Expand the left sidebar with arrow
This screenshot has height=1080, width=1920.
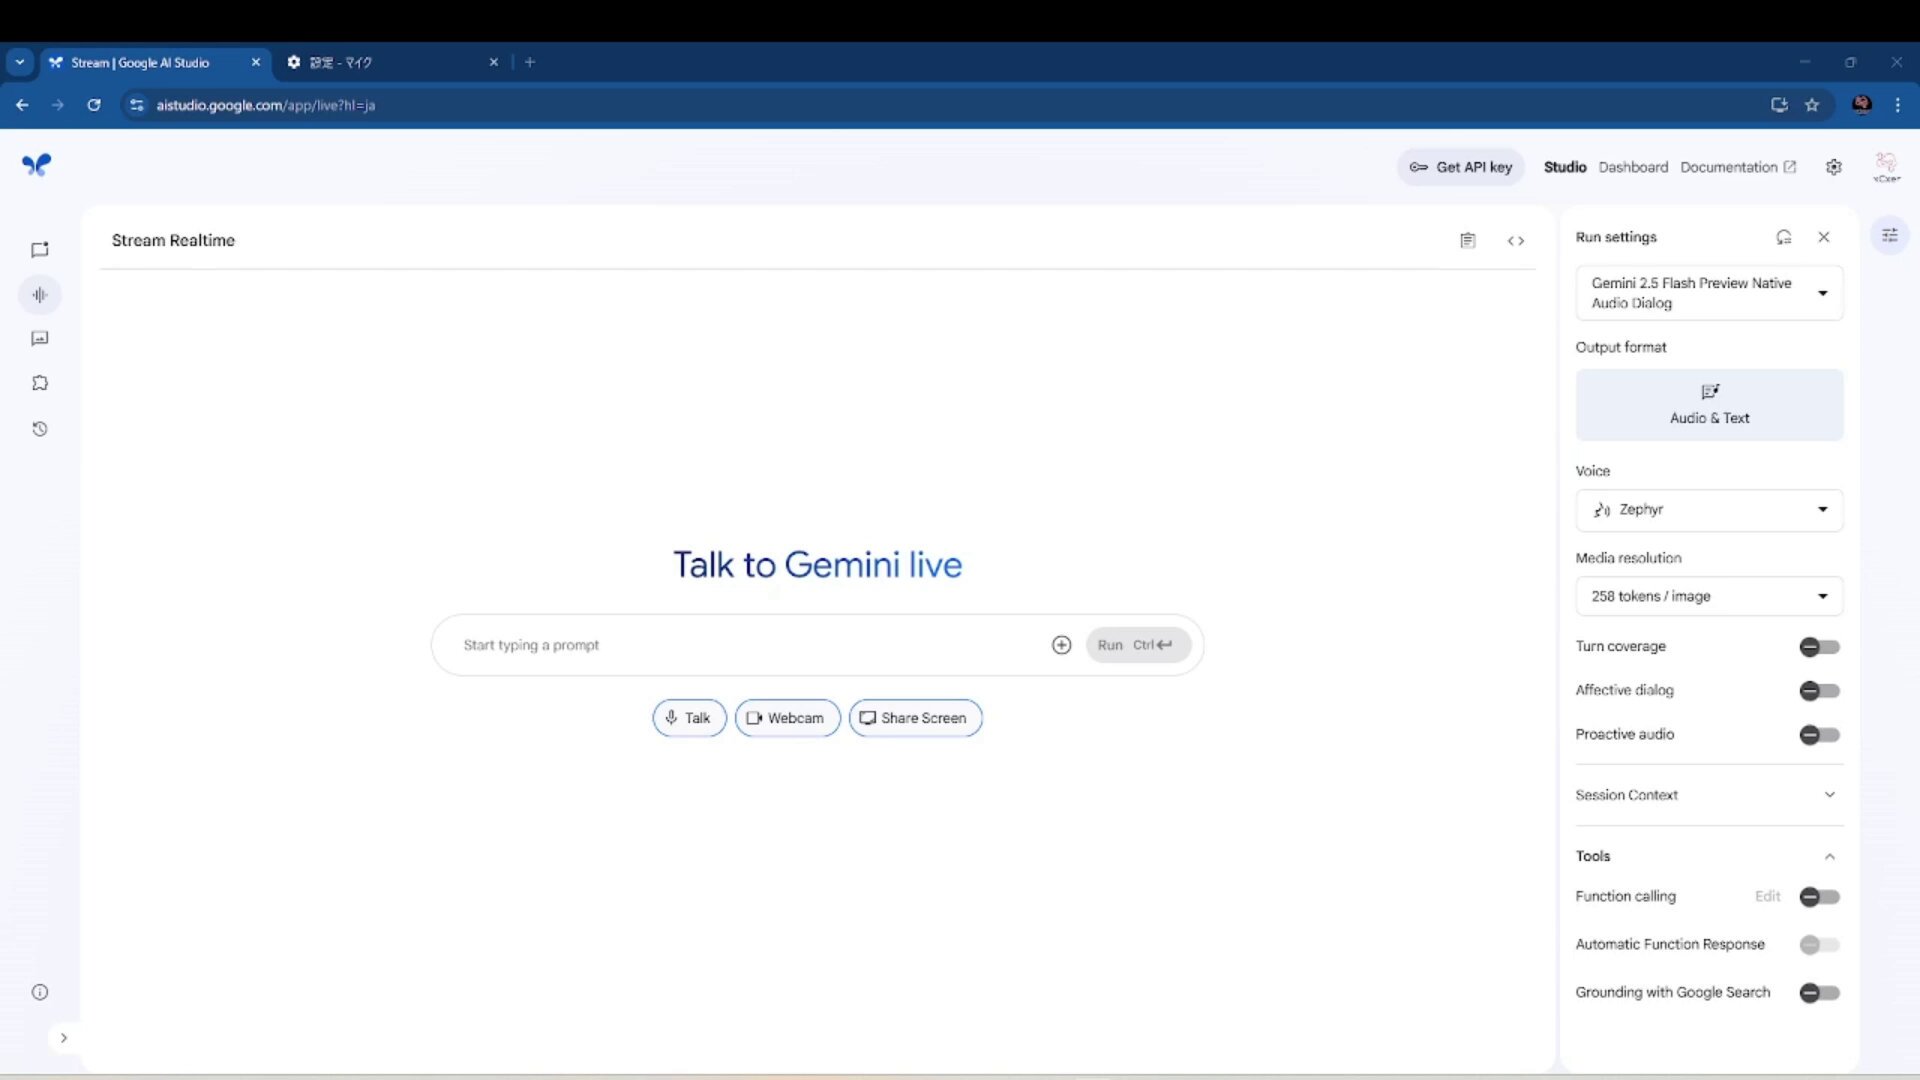[x=63, y=1038]
